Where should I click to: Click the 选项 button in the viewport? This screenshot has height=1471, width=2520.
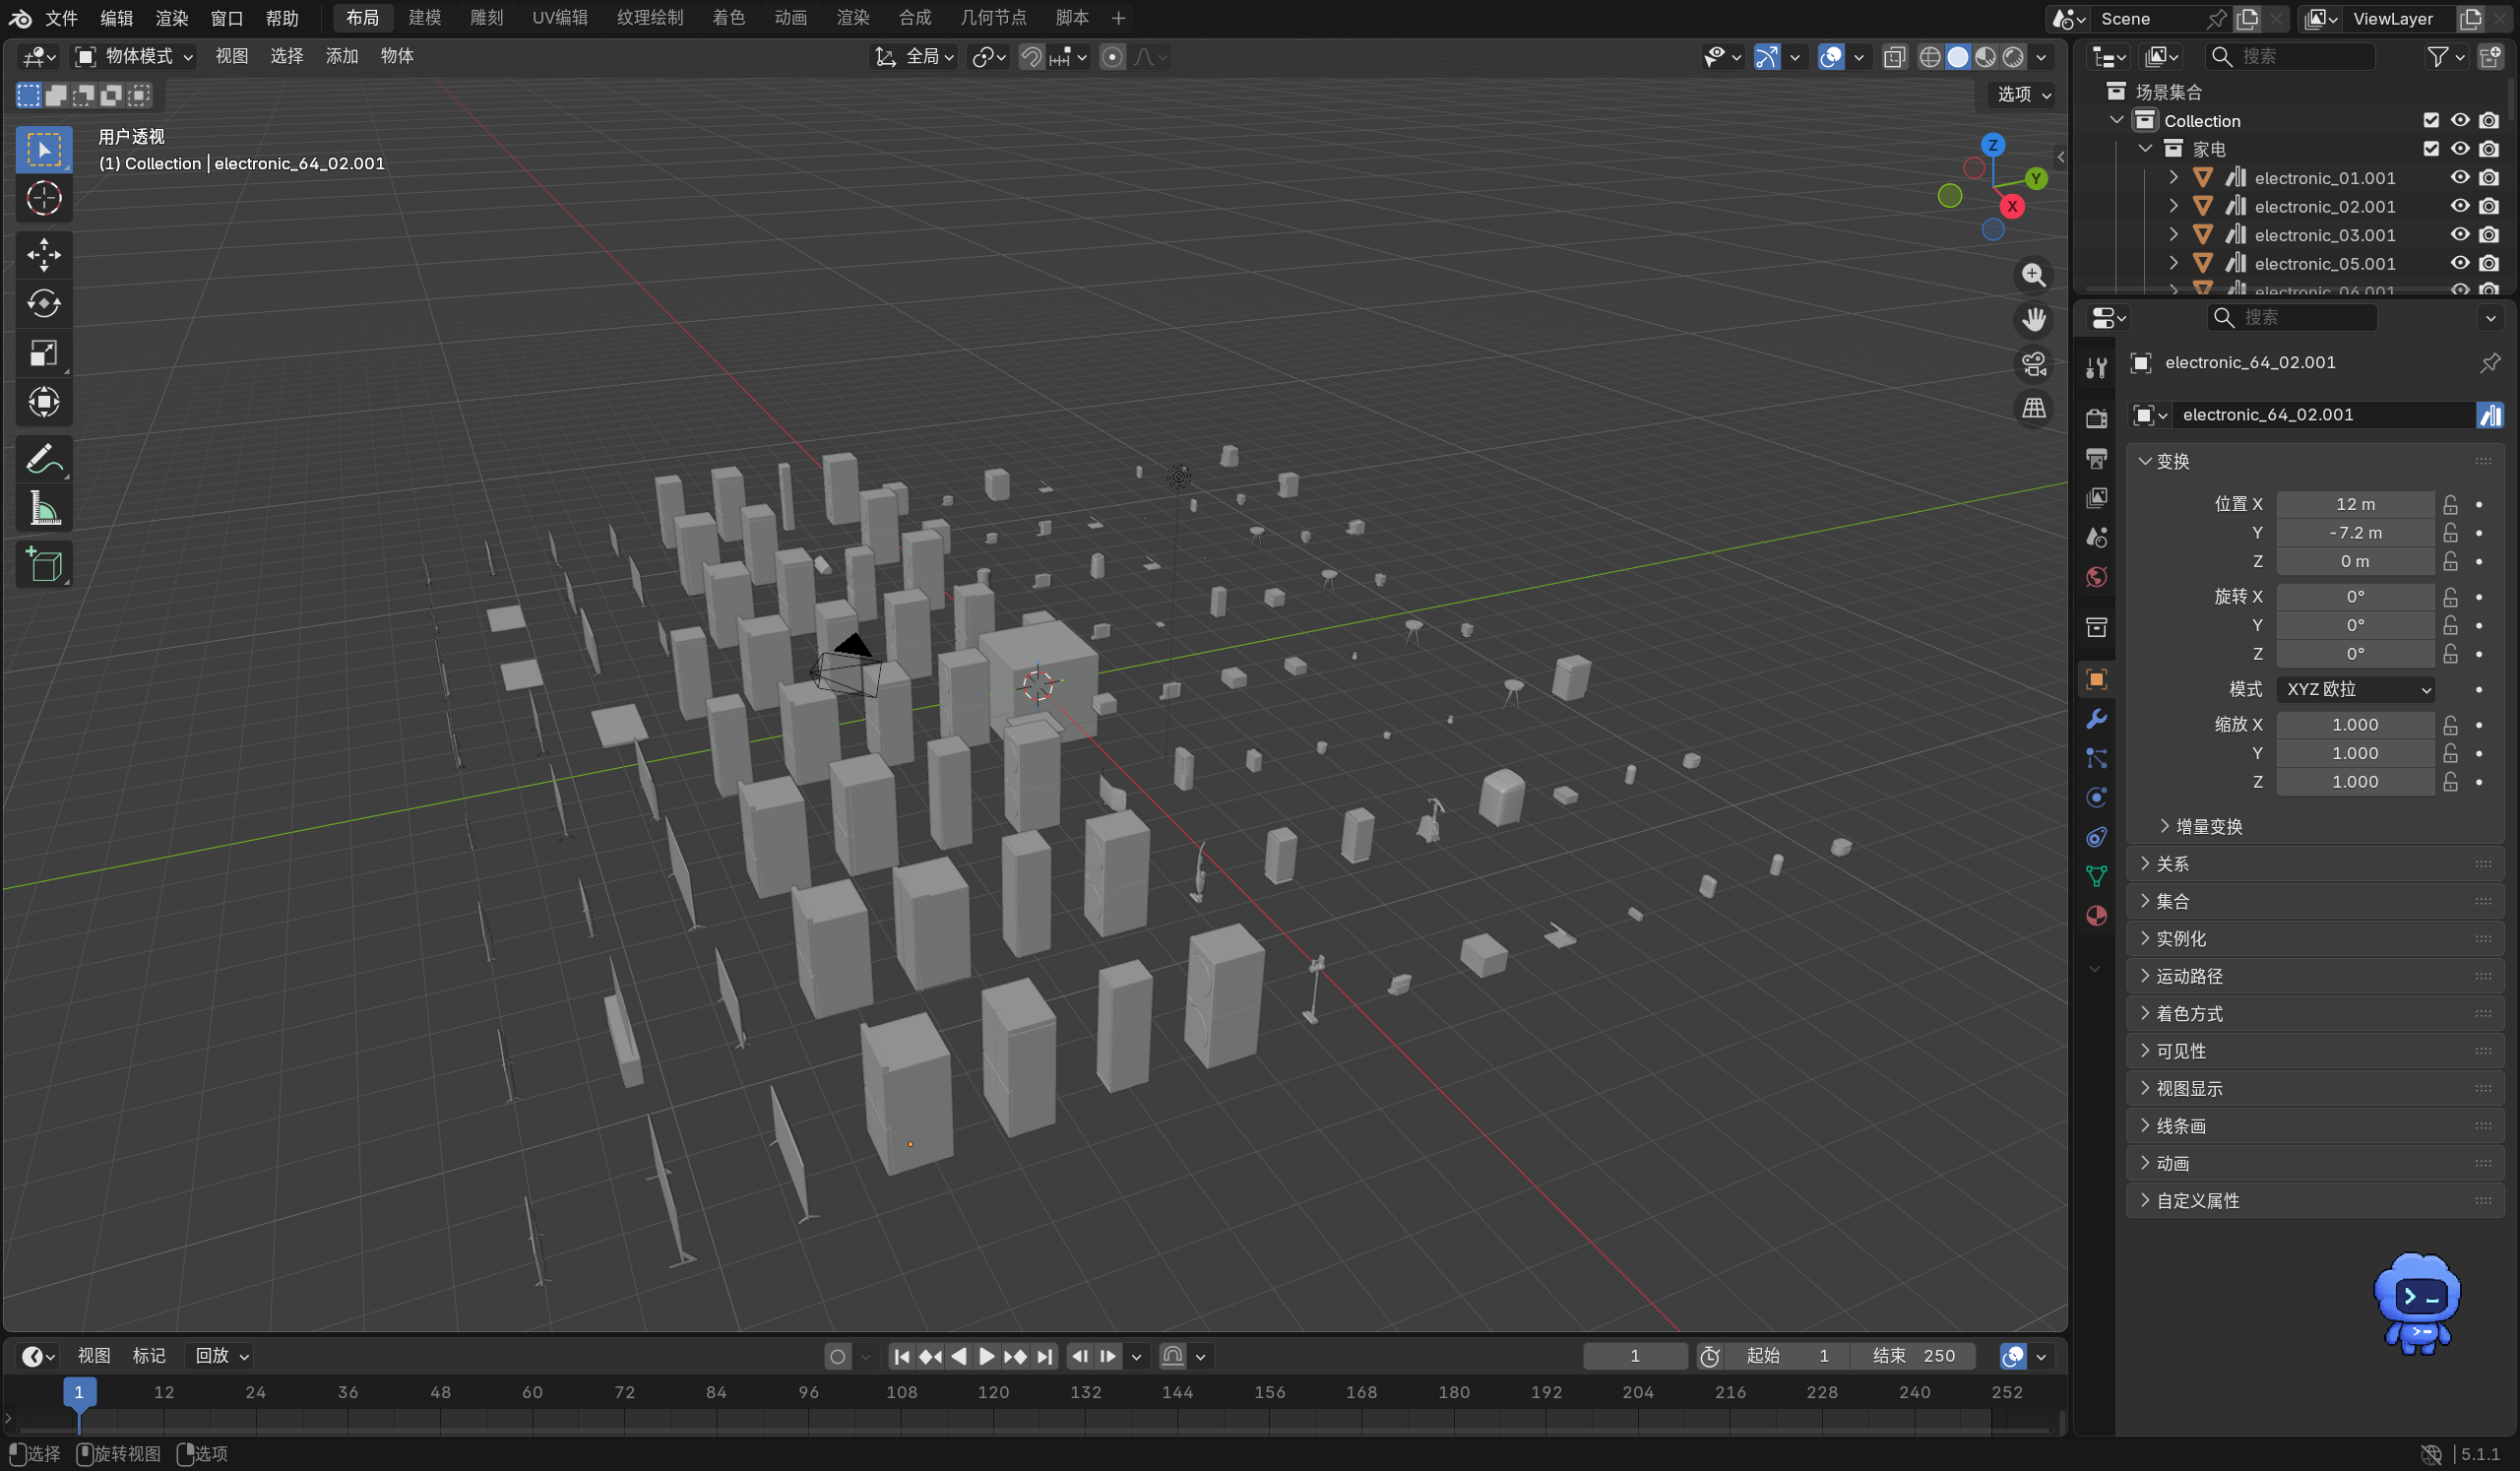[x=2025, y=94]
